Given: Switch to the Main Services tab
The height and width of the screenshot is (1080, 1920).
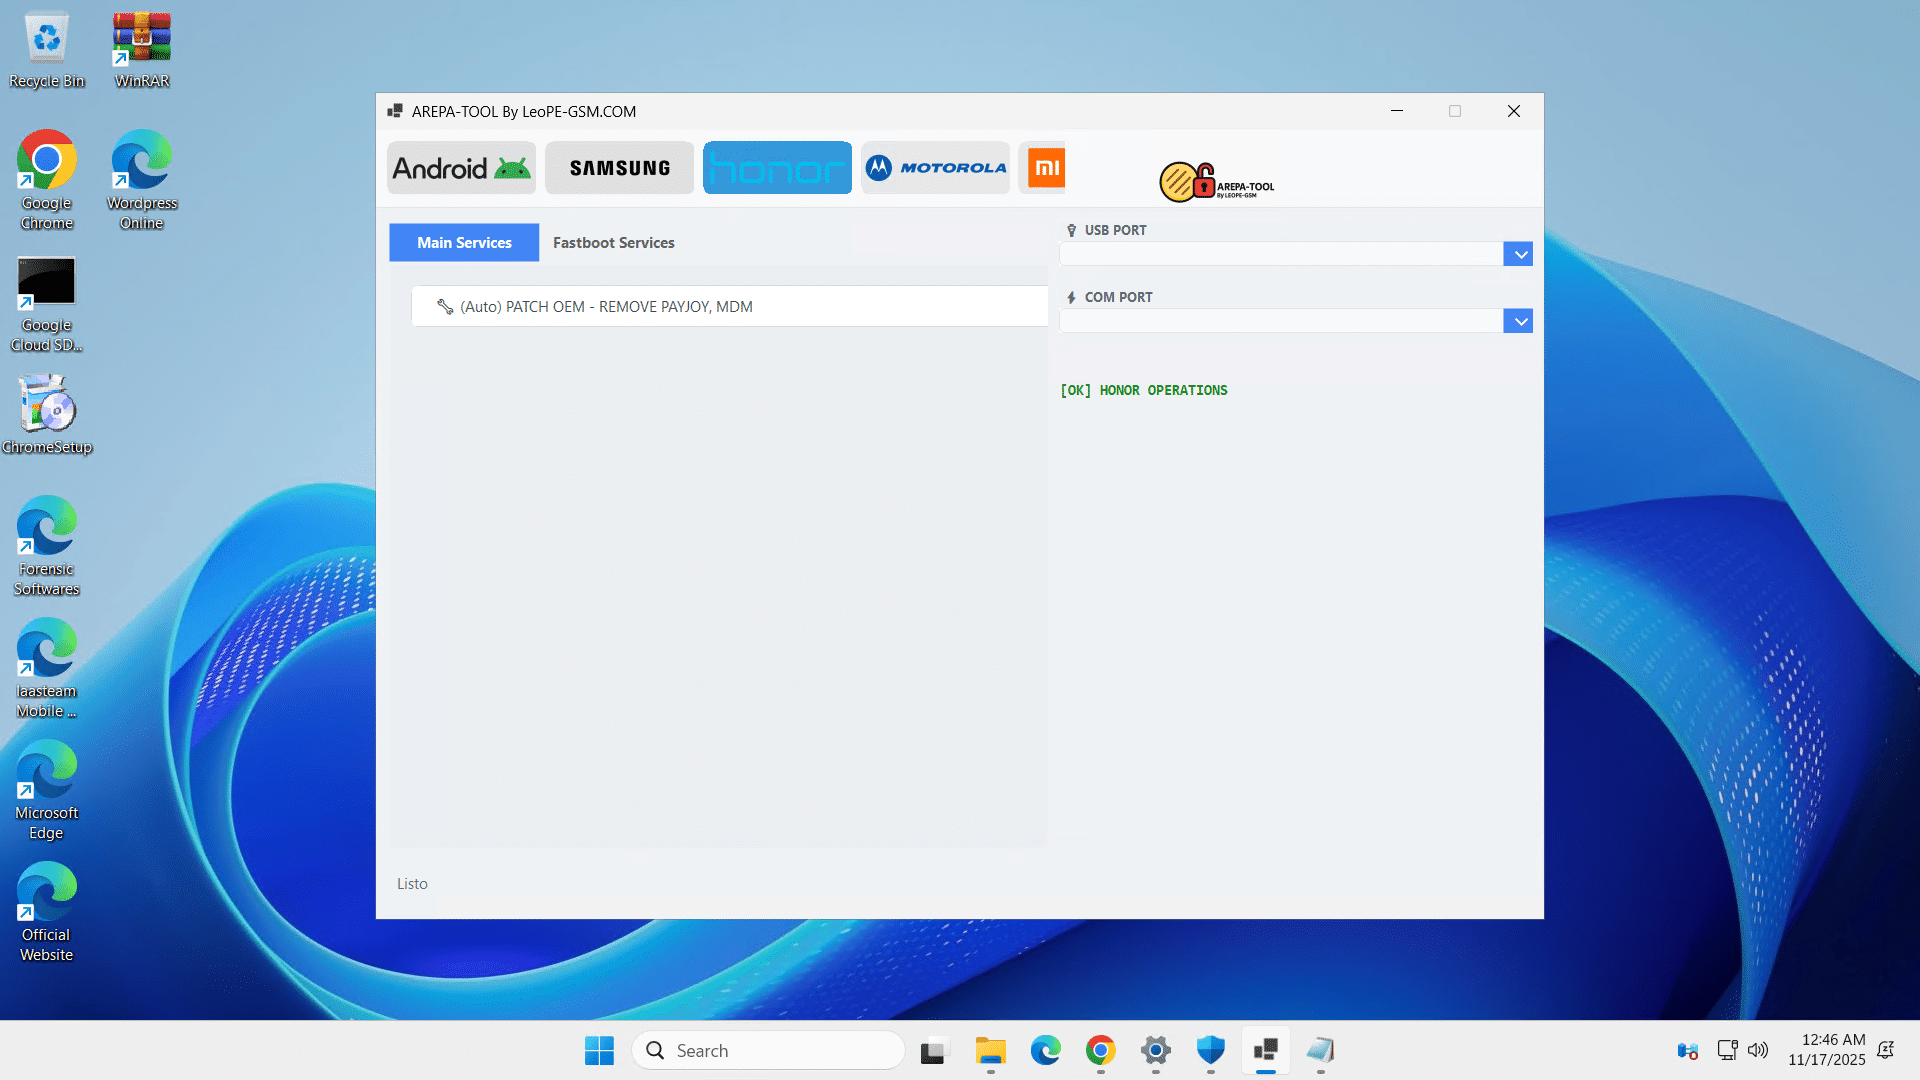Looking at the screenshot, I should click(464, 243).
